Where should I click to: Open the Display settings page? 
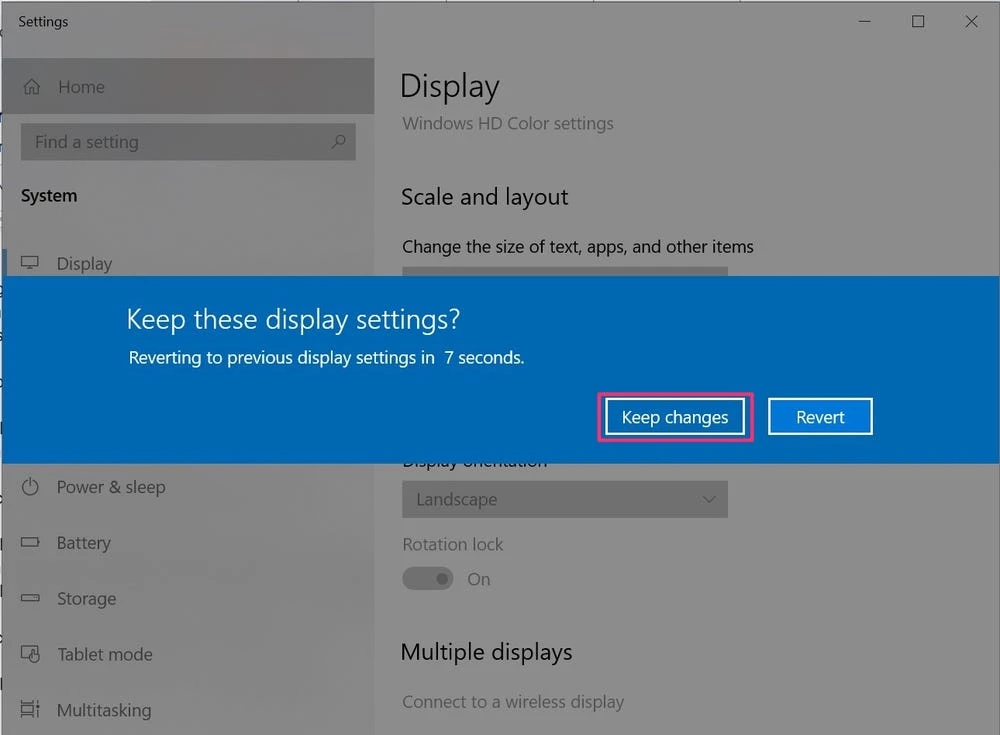click(84, 263)
